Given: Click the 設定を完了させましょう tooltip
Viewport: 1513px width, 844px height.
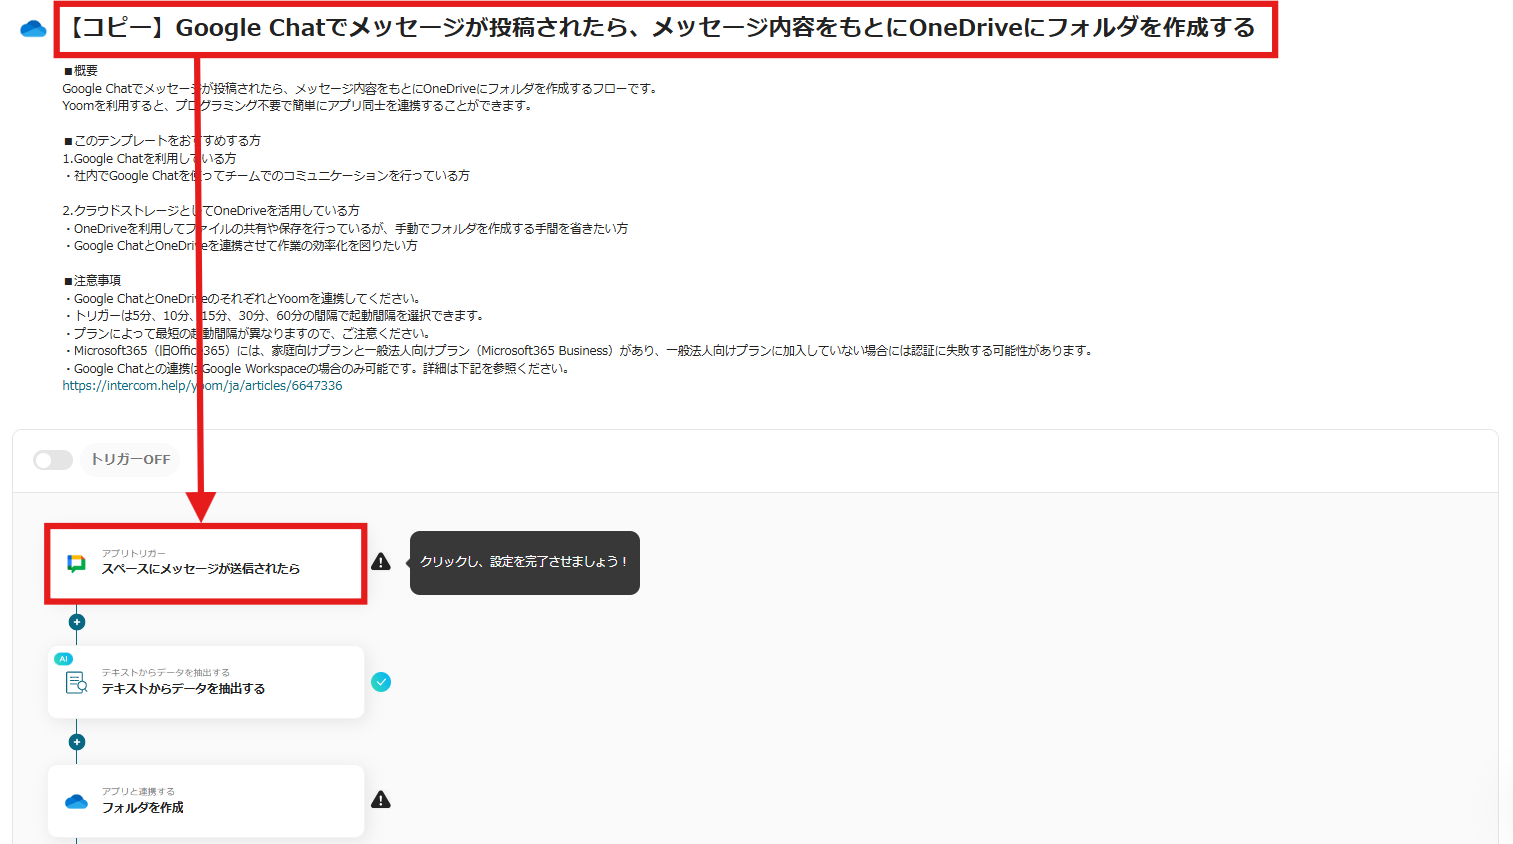Looking at the screenshot, I should 524,563.
